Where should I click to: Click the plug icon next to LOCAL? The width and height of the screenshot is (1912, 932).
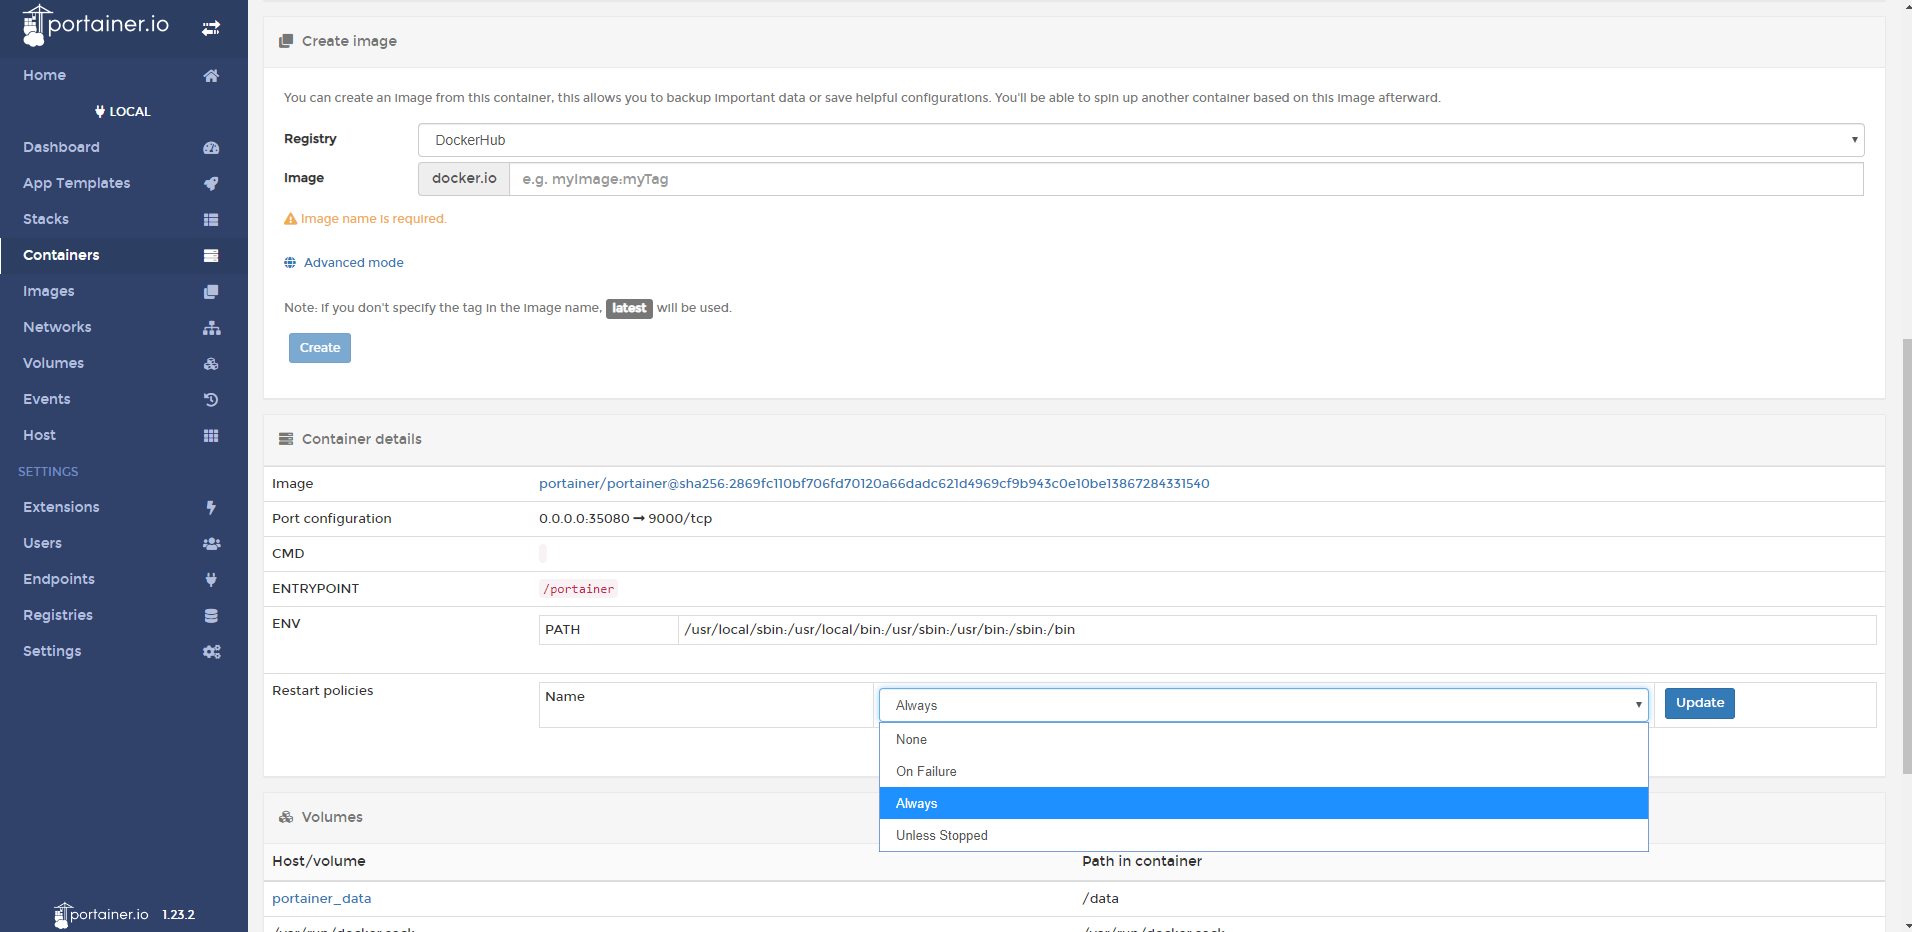tap(100, 112)
